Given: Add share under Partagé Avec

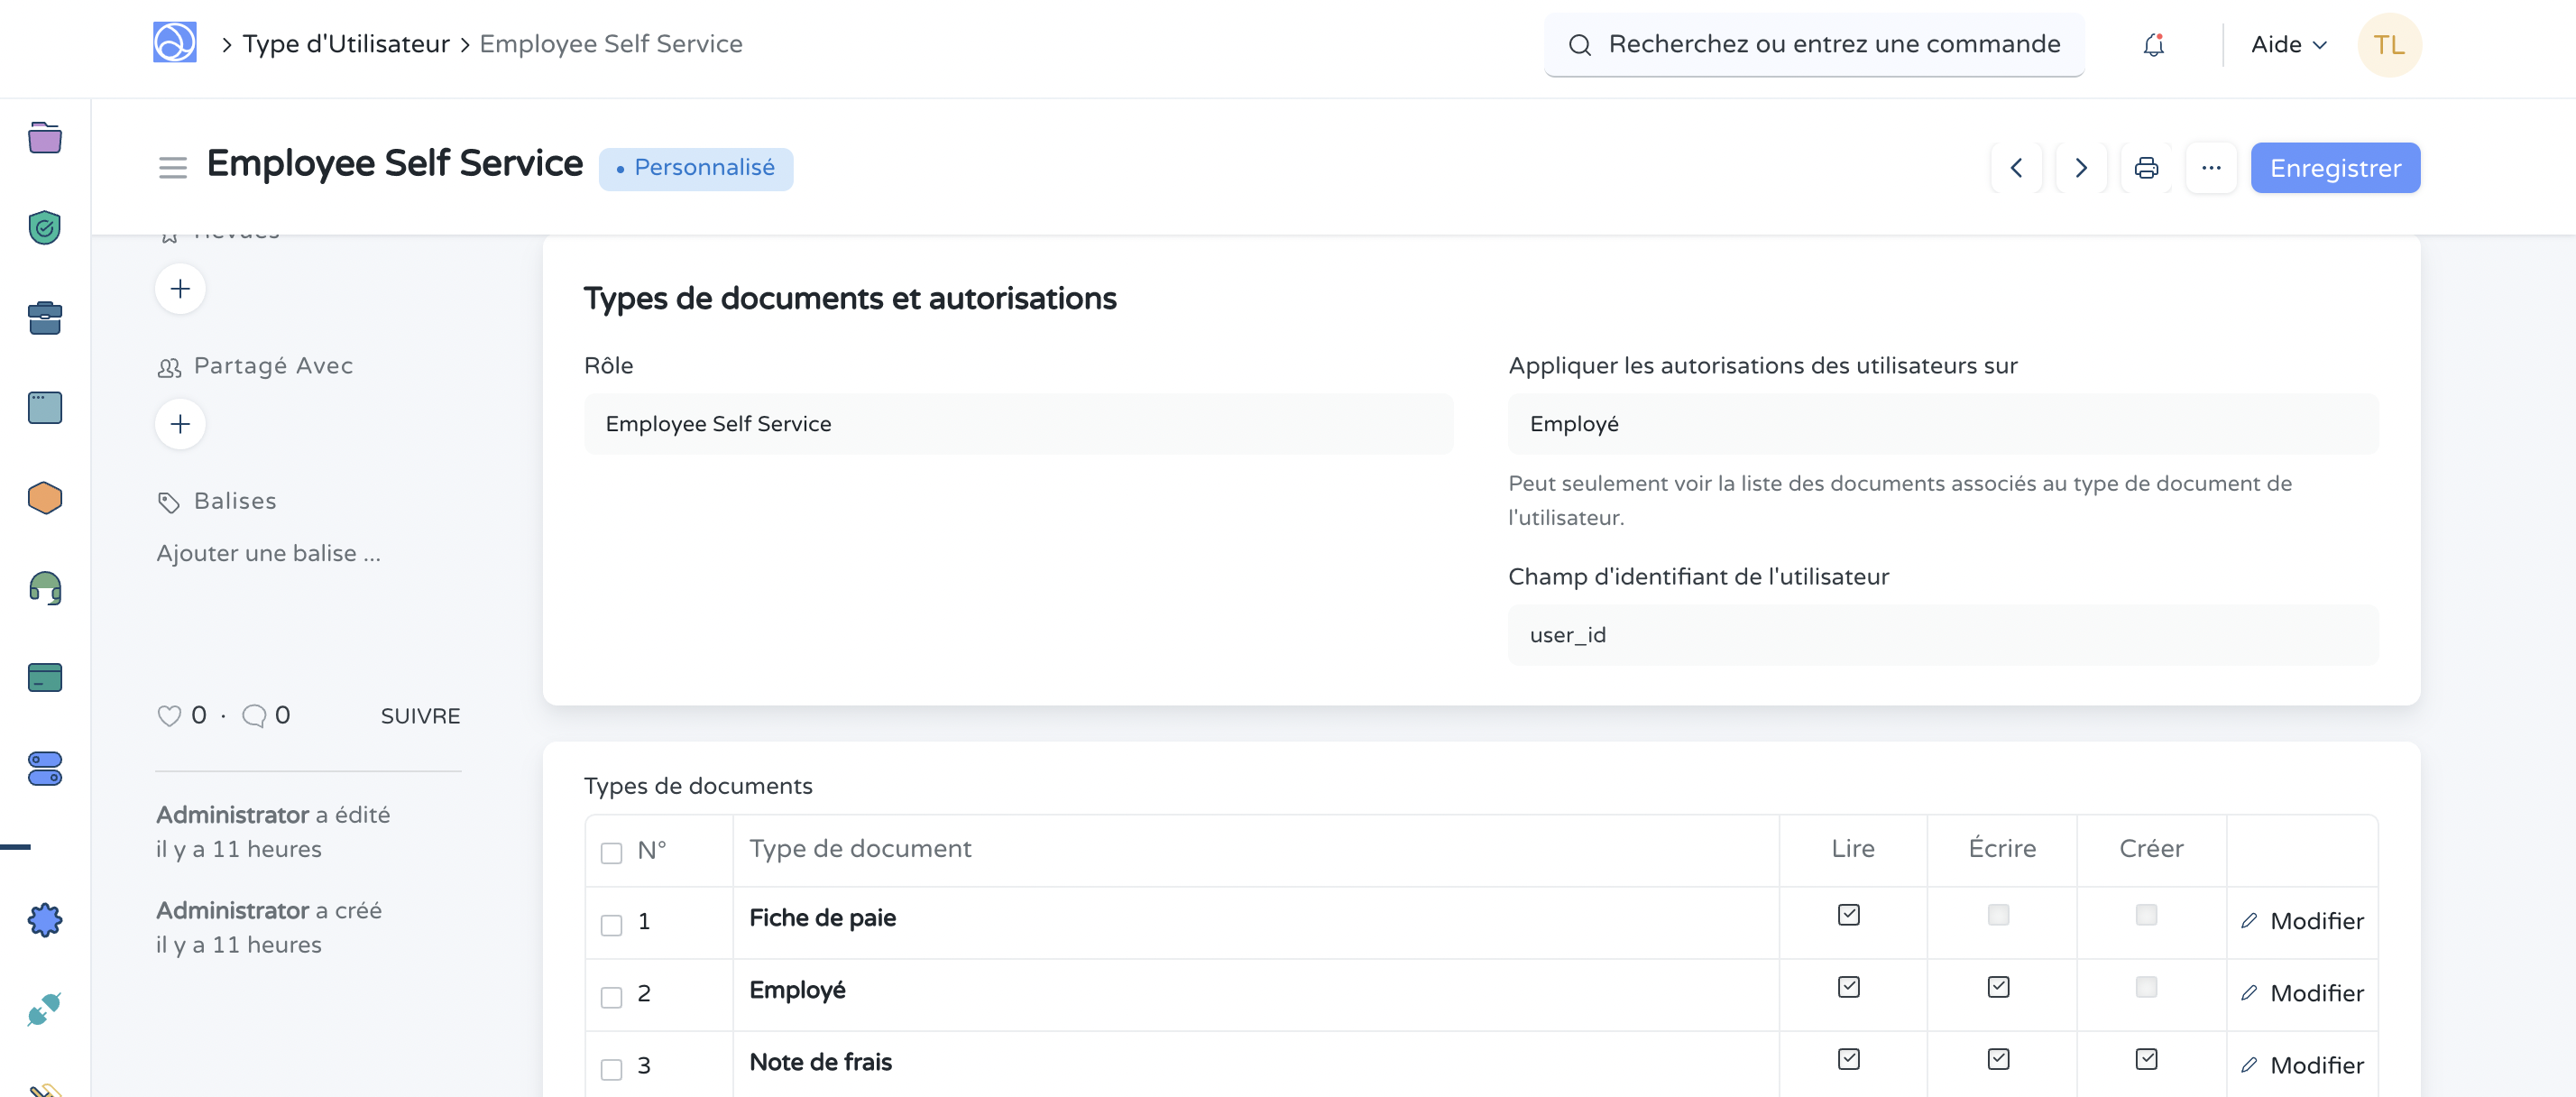Looking at the screenshot, I should [x=180, y=424].
